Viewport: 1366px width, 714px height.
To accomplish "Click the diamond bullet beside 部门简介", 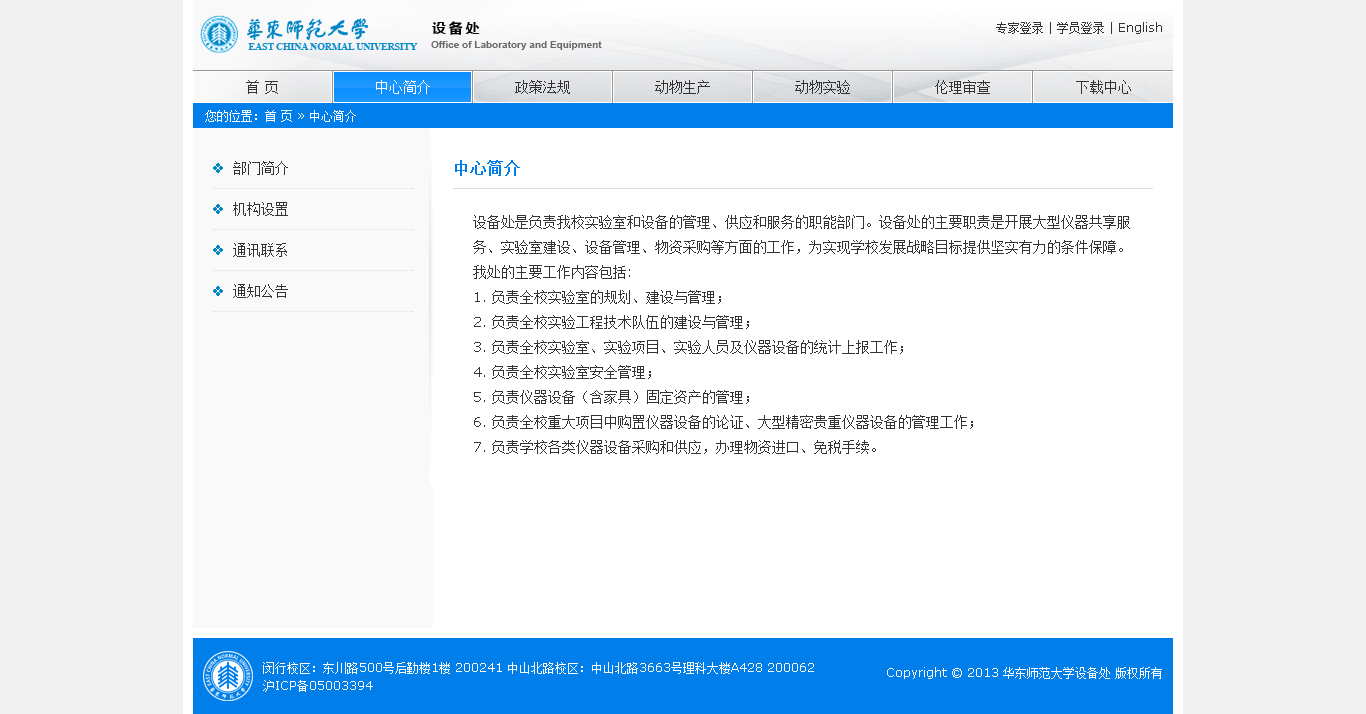I will point(218,168).
